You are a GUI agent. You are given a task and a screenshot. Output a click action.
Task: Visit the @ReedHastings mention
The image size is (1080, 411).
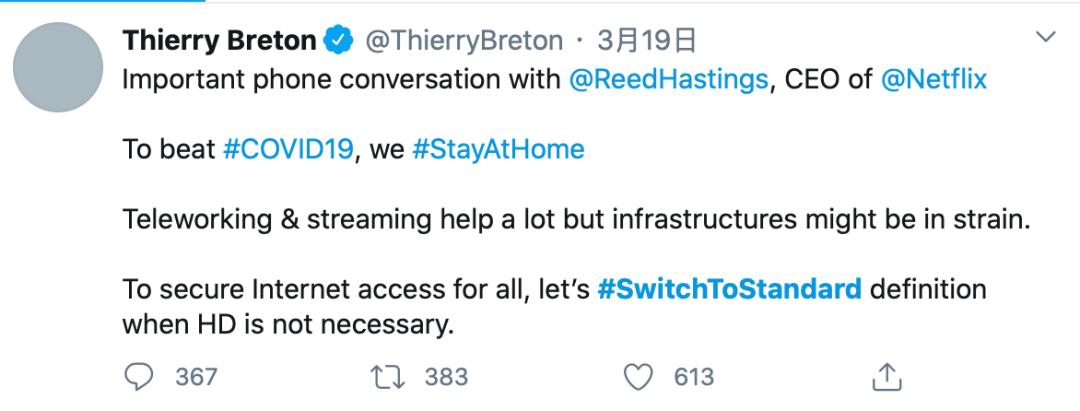(668, 80)
